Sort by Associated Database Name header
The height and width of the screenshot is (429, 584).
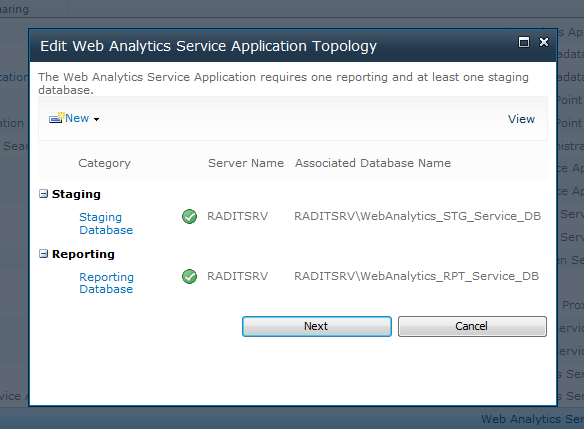373,163
